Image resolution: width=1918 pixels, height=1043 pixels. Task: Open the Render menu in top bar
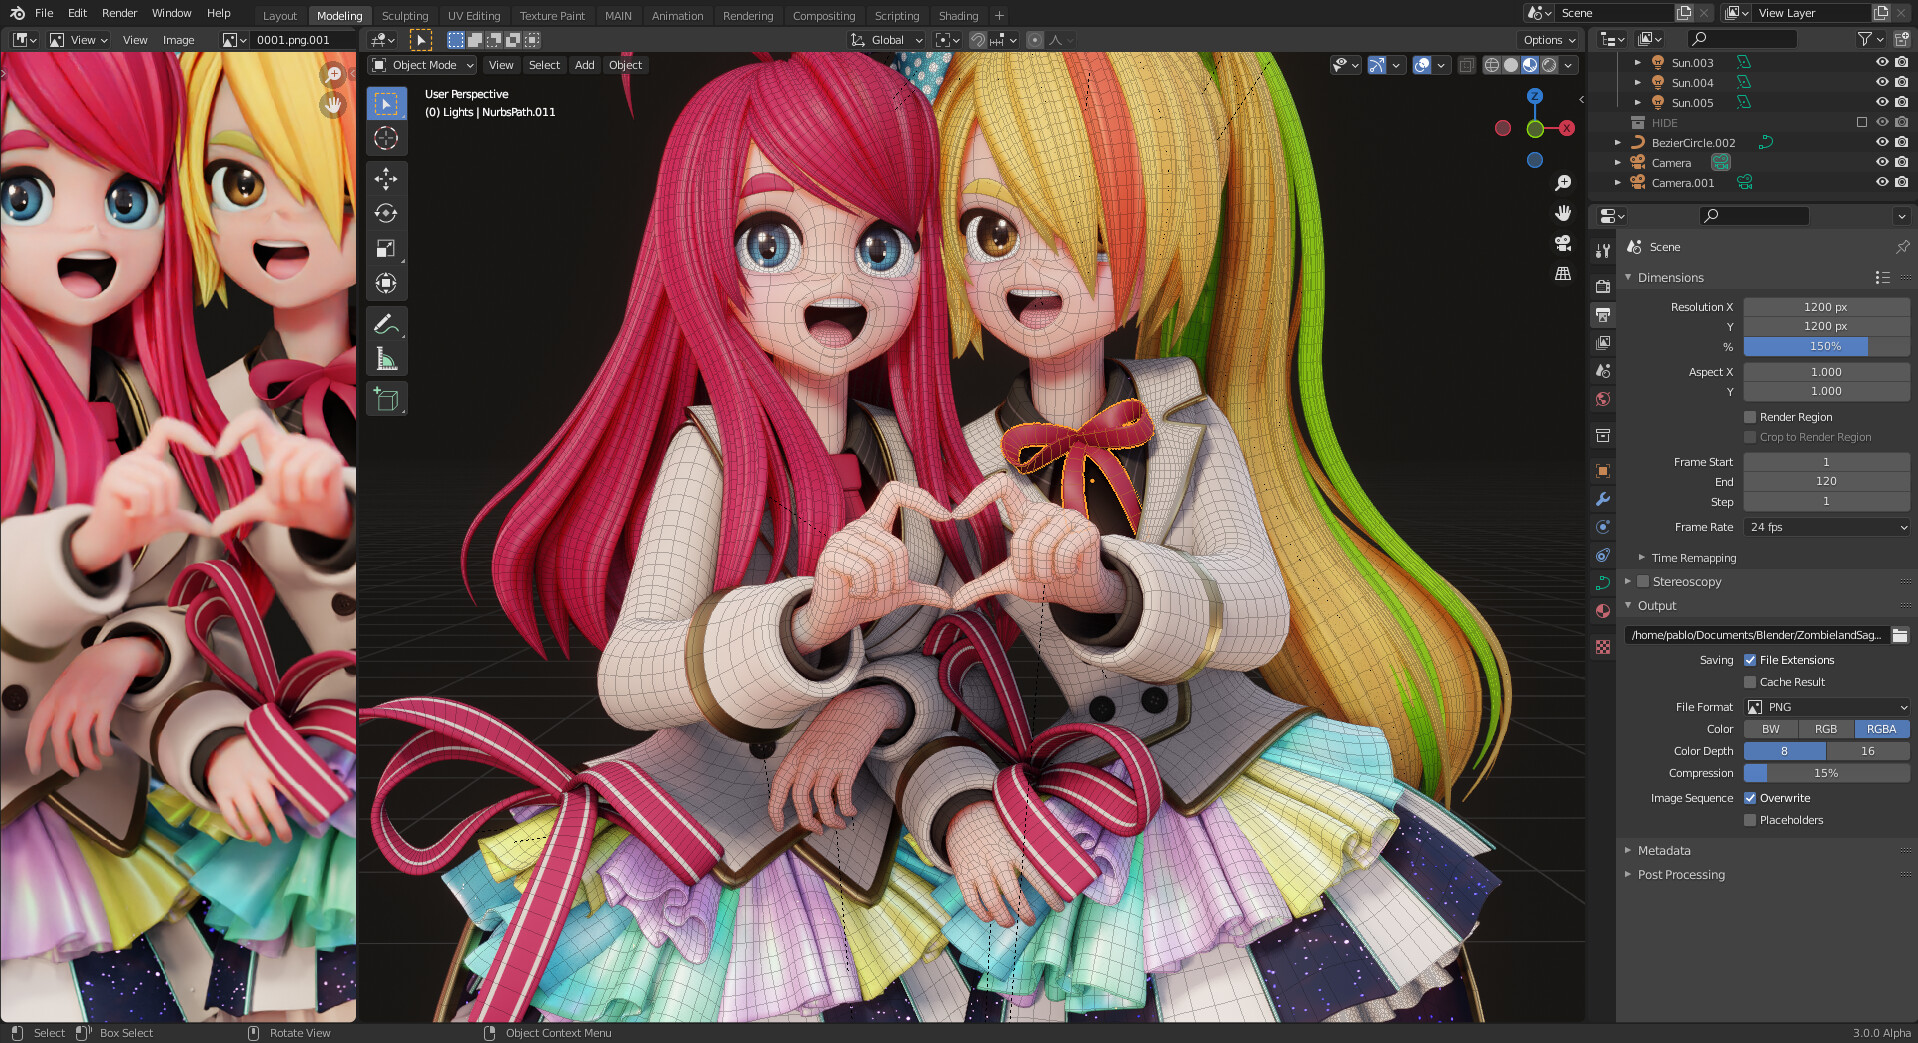[119, 13]
